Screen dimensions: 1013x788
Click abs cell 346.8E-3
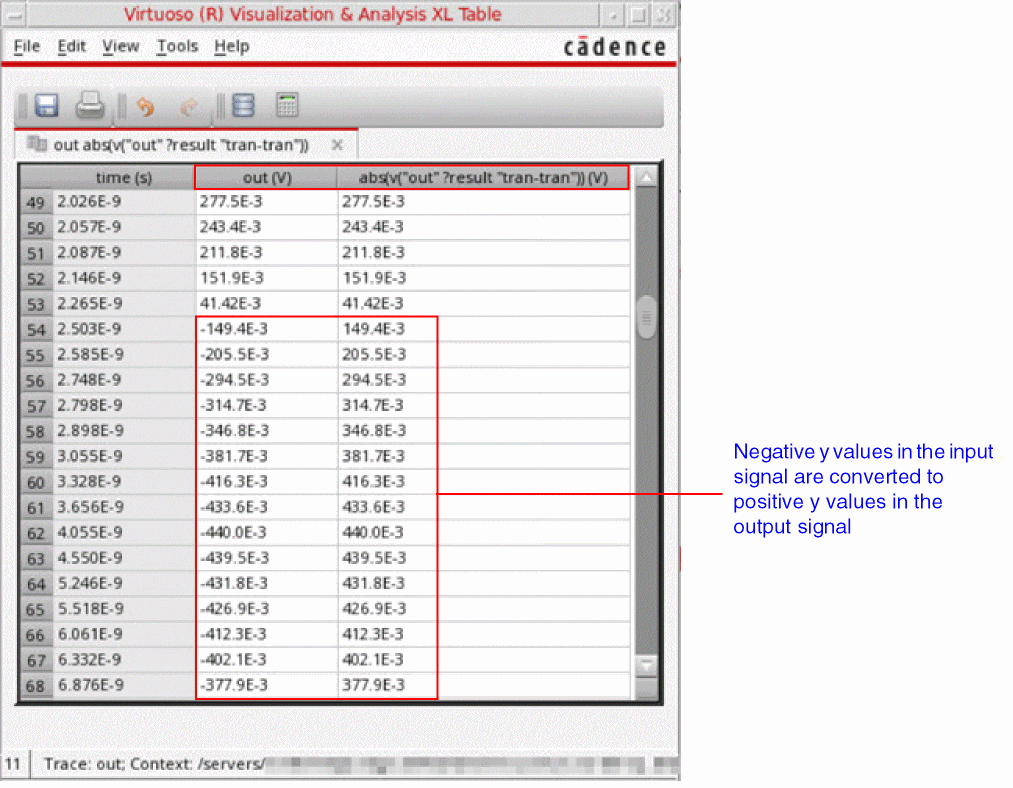(x=483, y=431)
